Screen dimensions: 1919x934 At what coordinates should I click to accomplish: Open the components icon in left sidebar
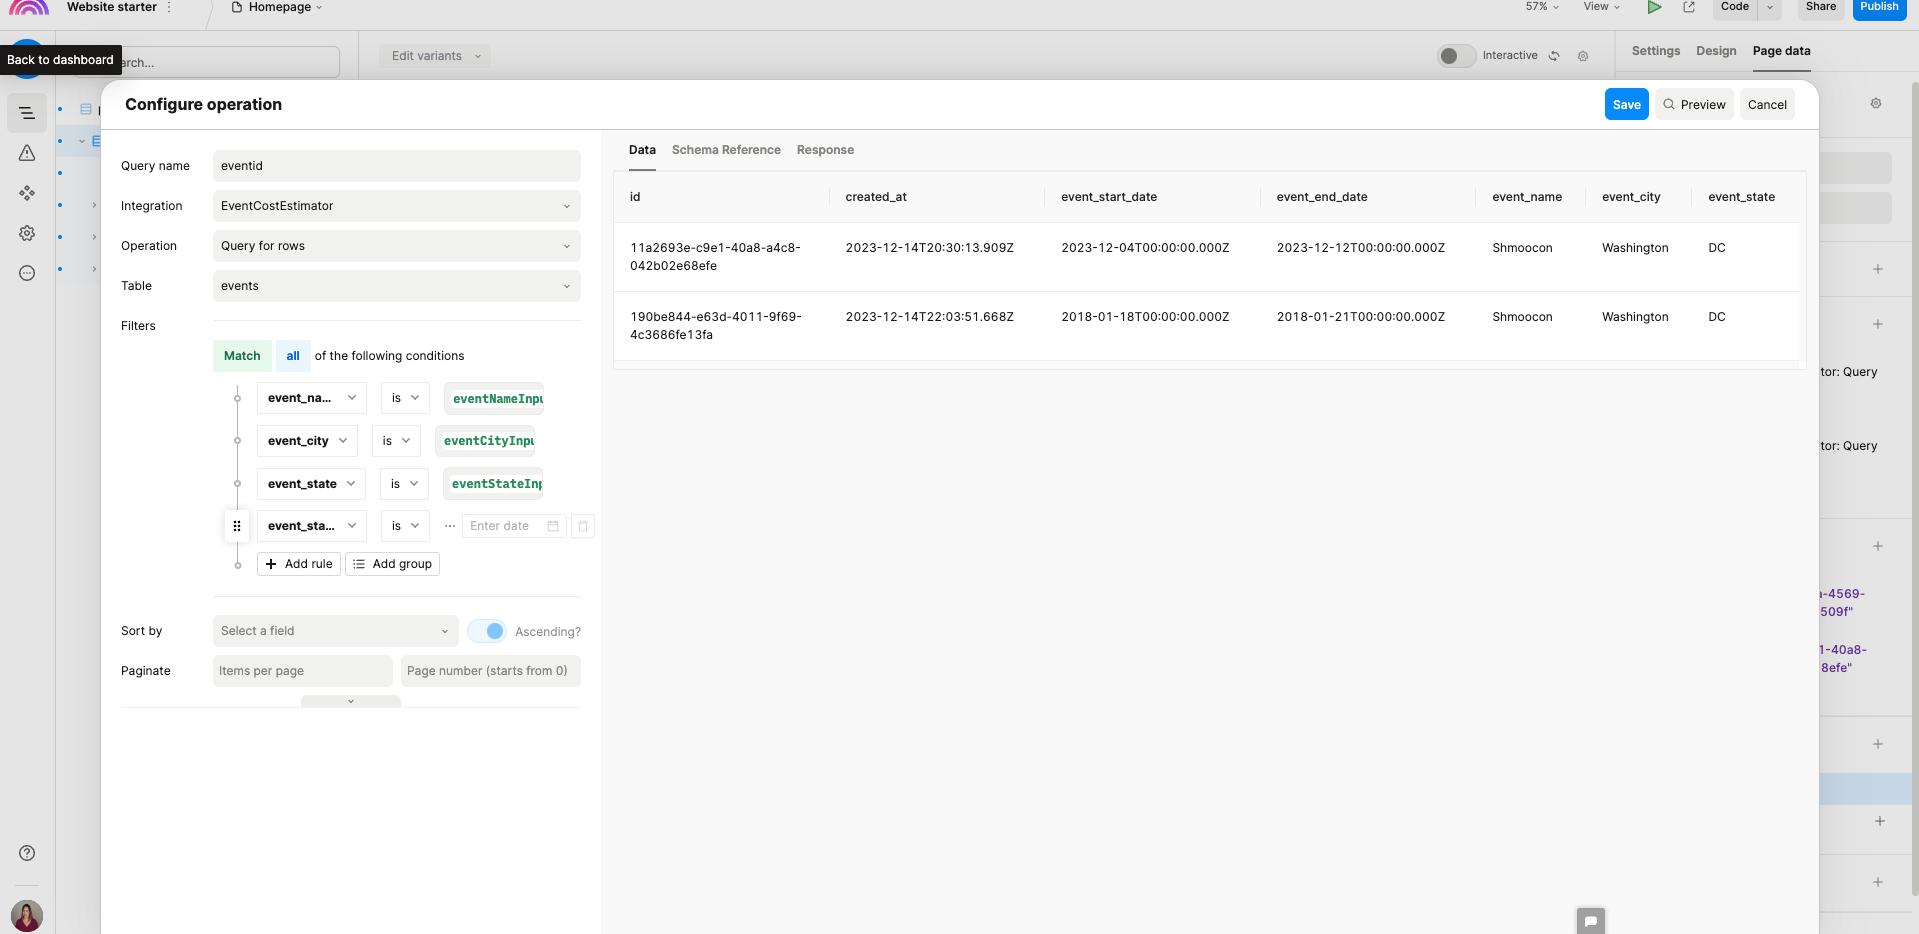pos(27,193)
